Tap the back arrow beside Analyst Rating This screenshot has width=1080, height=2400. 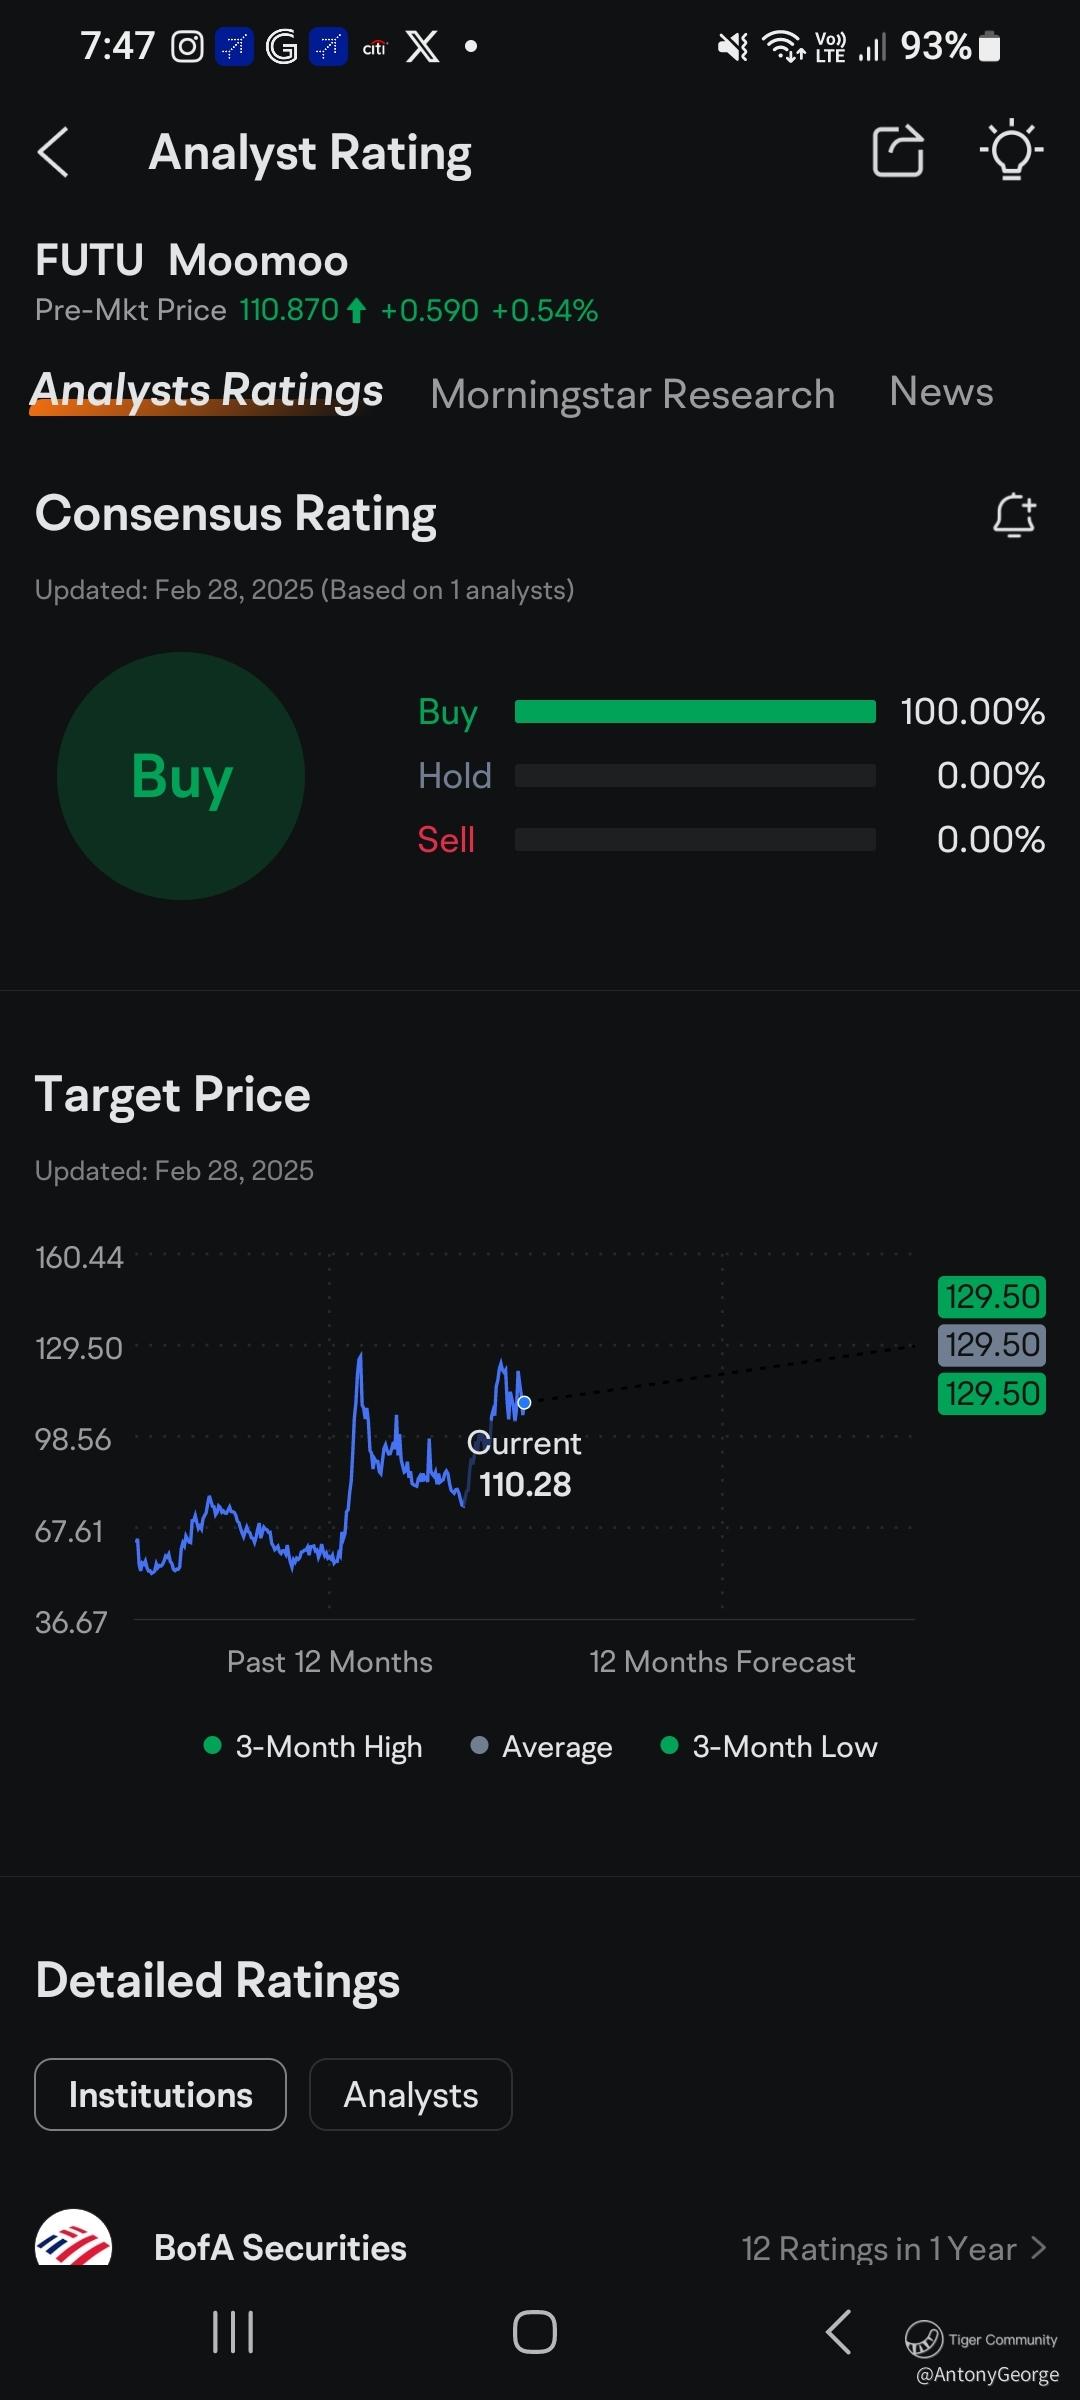[53, 152]
